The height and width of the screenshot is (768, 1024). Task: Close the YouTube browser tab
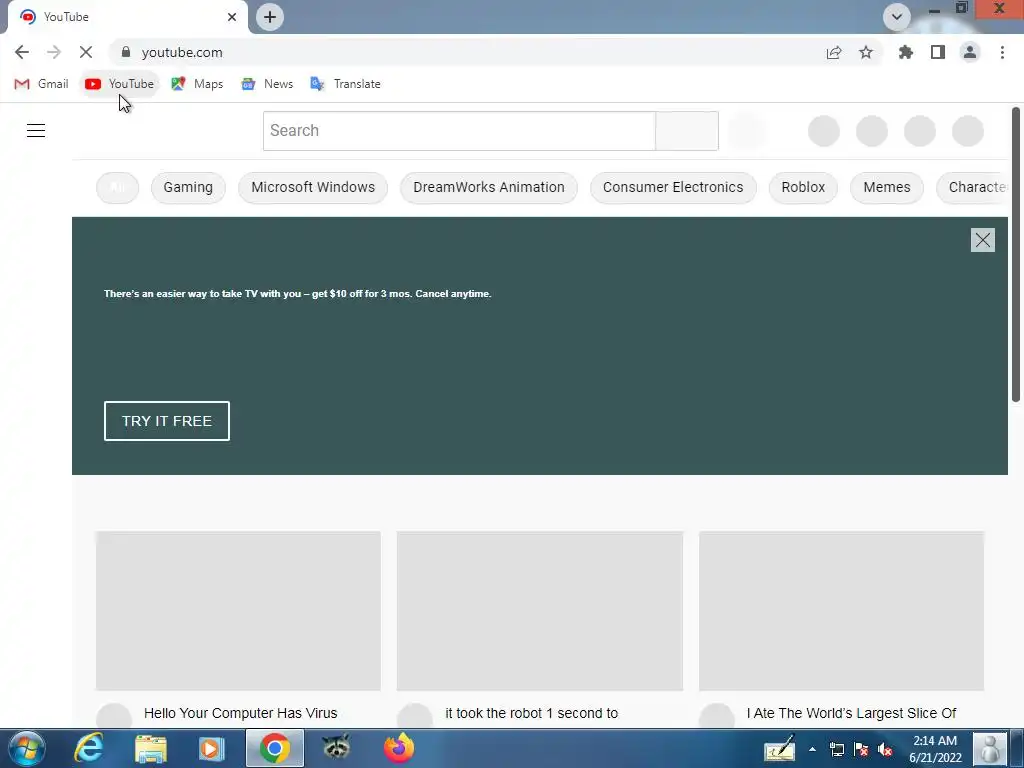click(x=232, y=17)
